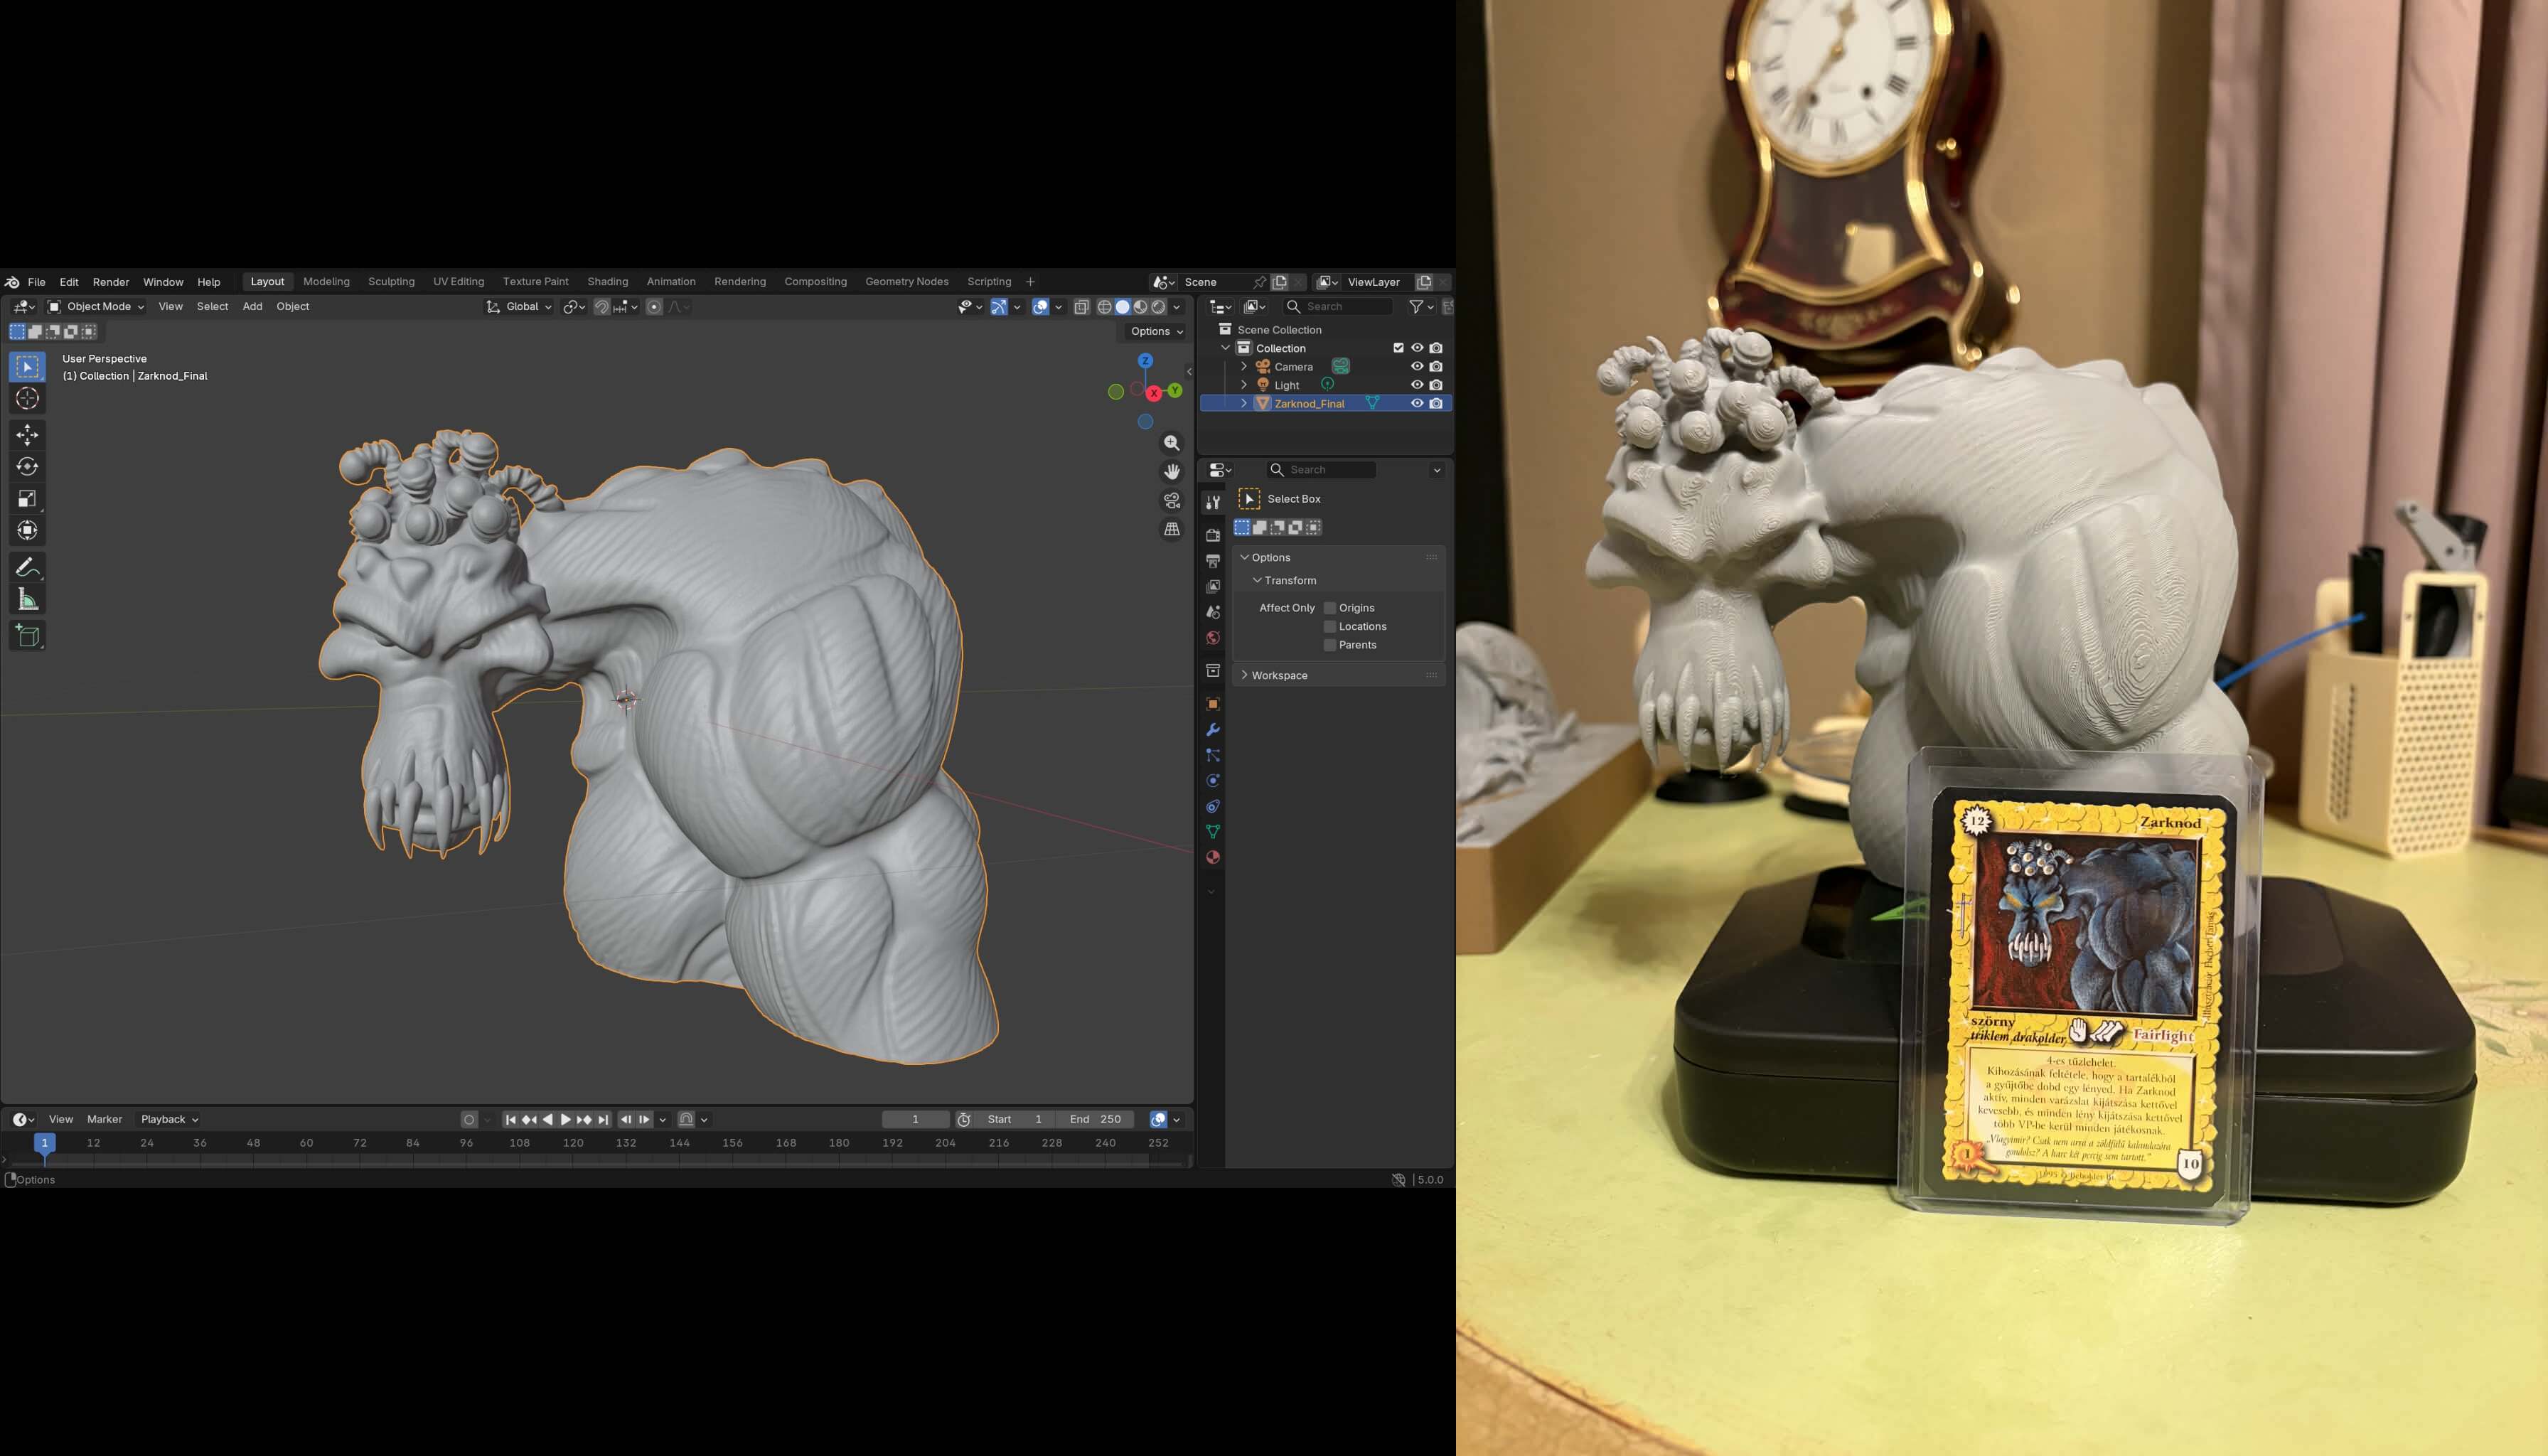
Task: Toggle camera view in viewport
Action: click(x=1172, y=500)
